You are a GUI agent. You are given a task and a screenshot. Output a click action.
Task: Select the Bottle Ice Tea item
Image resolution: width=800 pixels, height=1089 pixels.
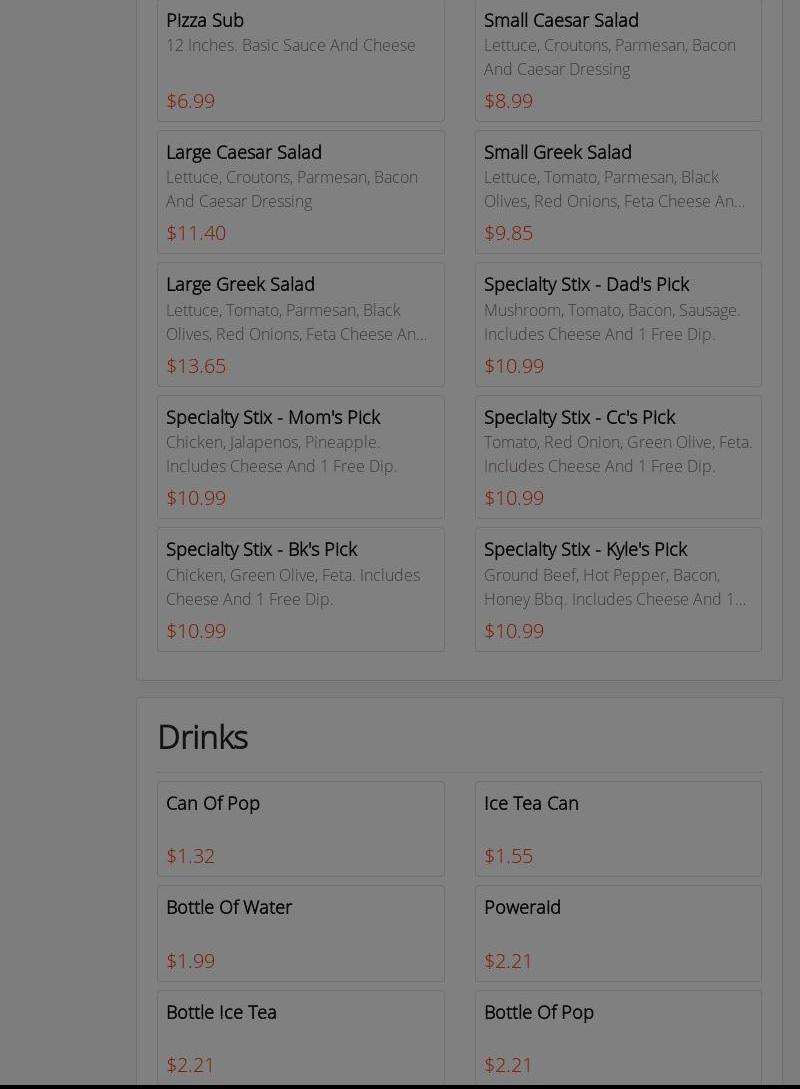pyautogui.click(x=300, y=1037)
